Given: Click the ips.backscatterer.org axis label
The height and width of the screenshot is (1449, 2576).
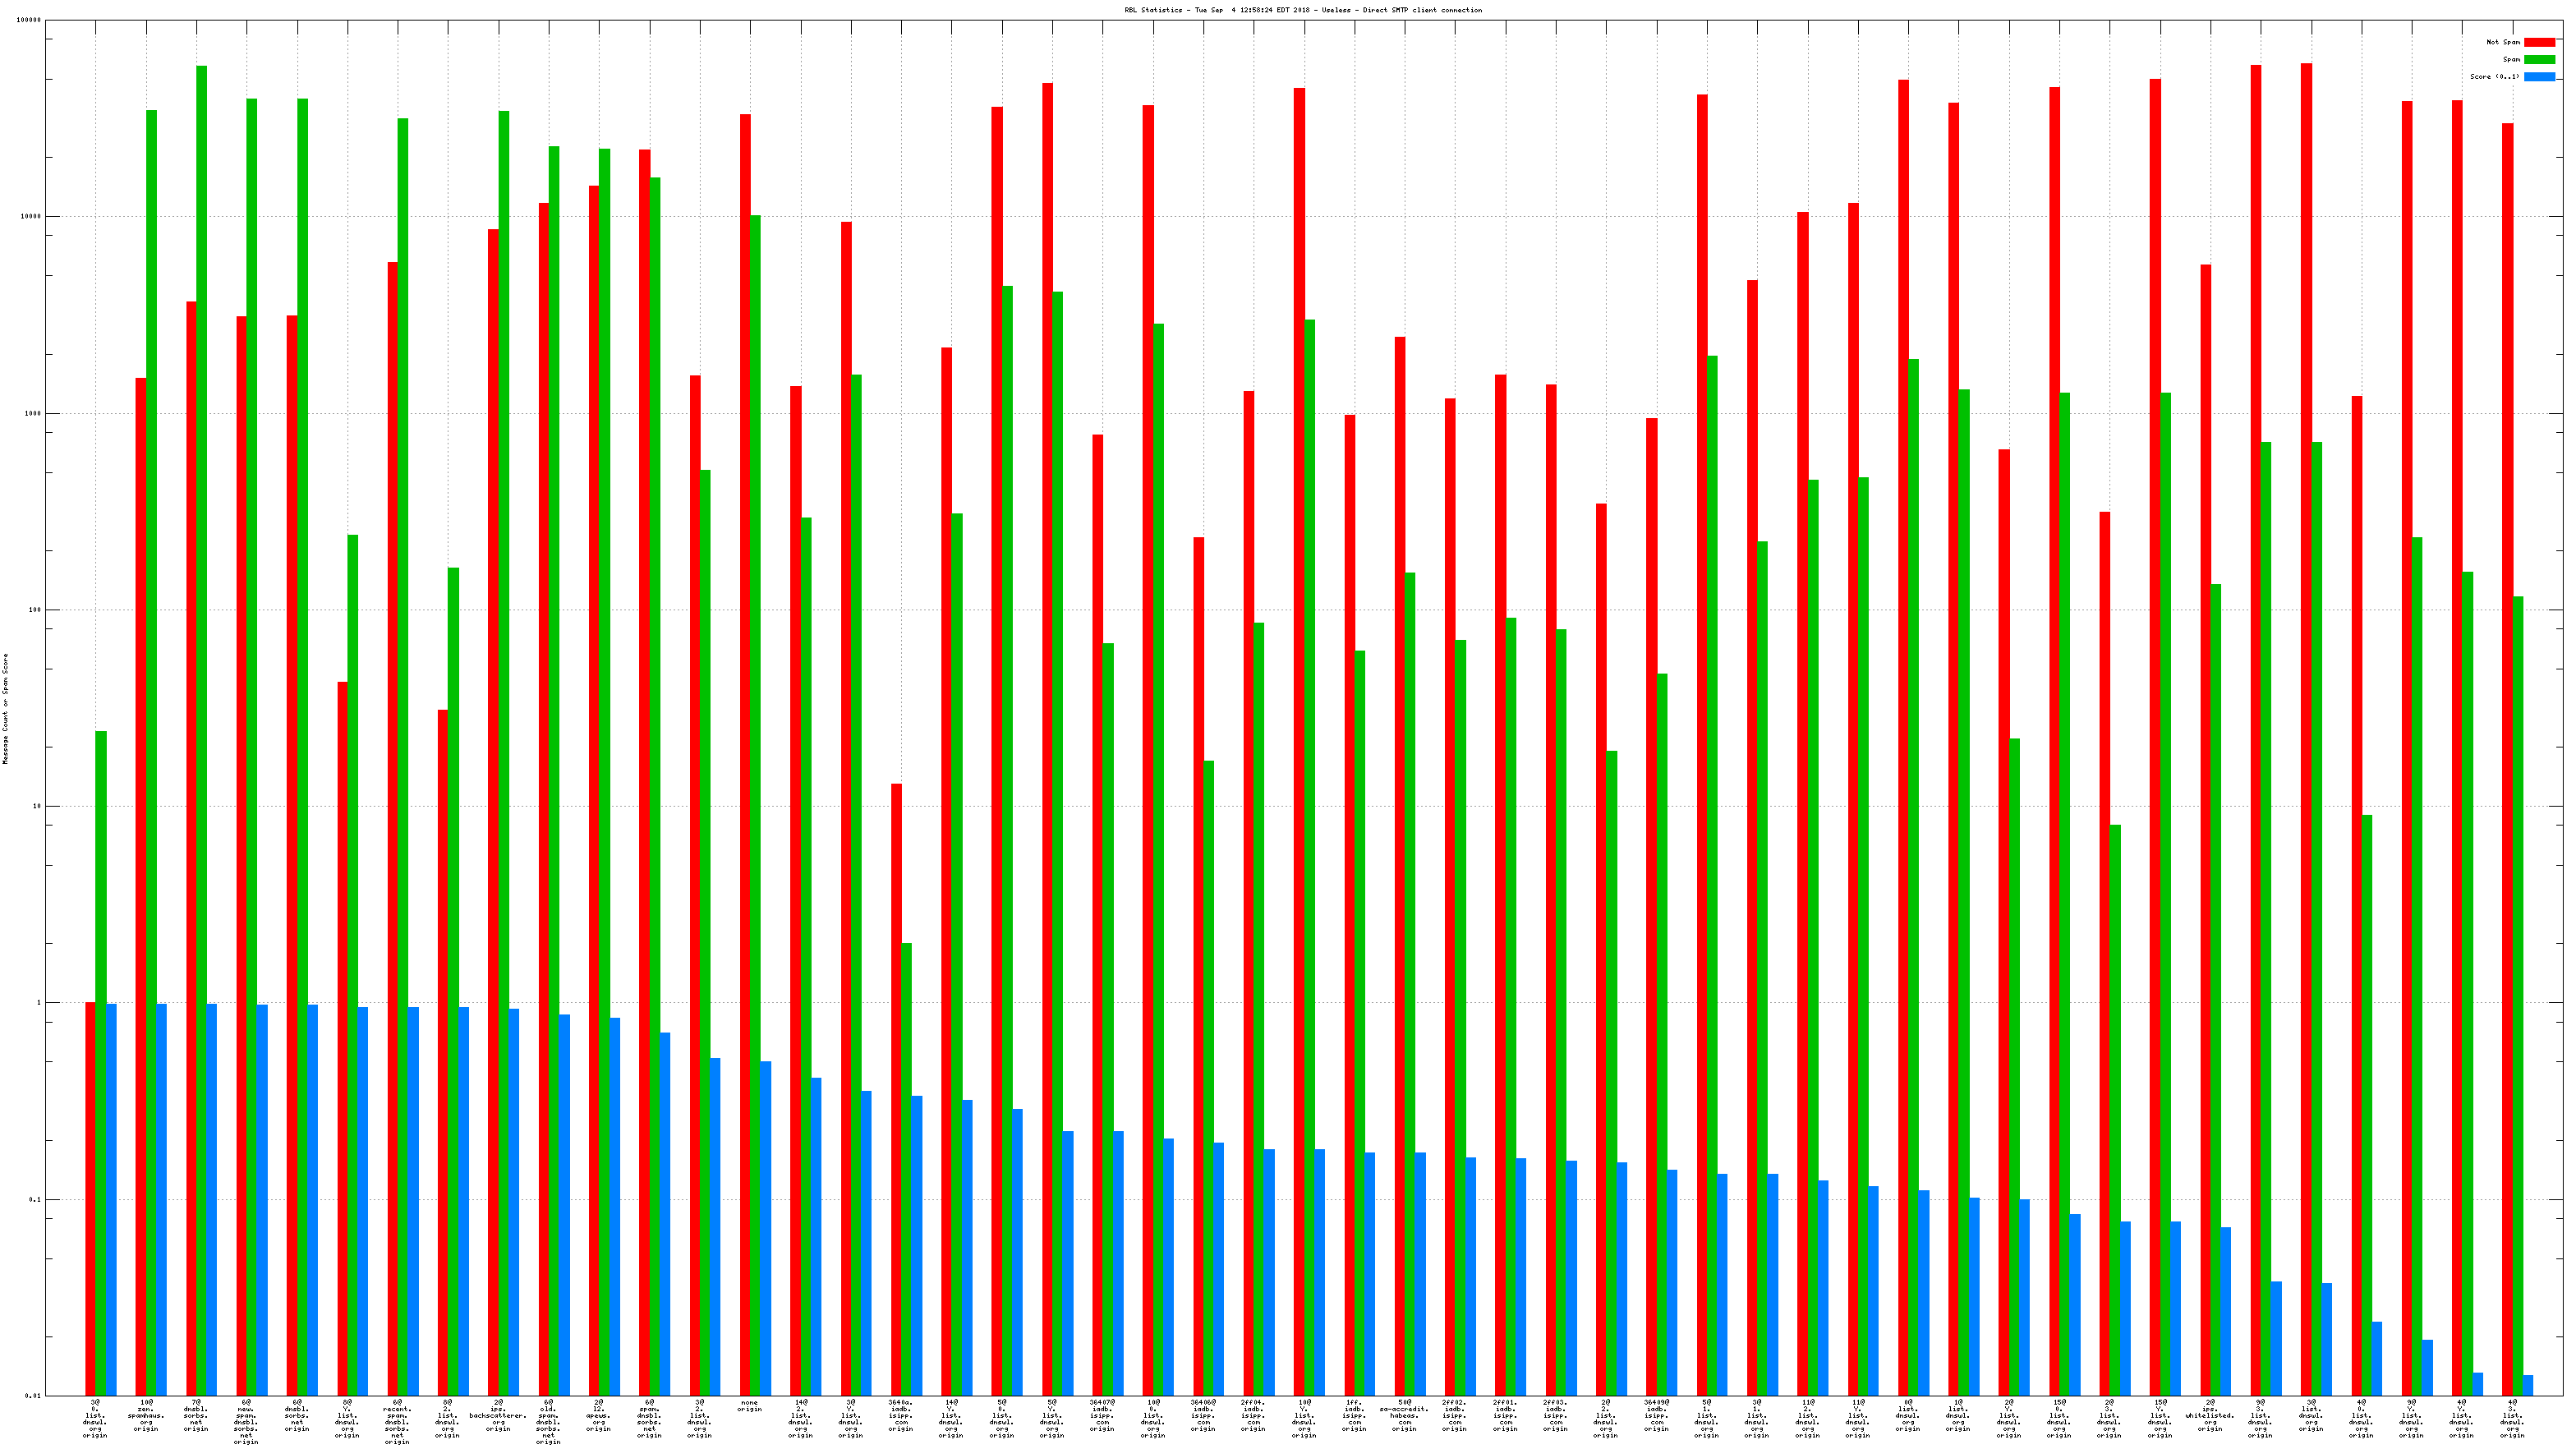Looking at the screenshot, I should (498, 1415).
